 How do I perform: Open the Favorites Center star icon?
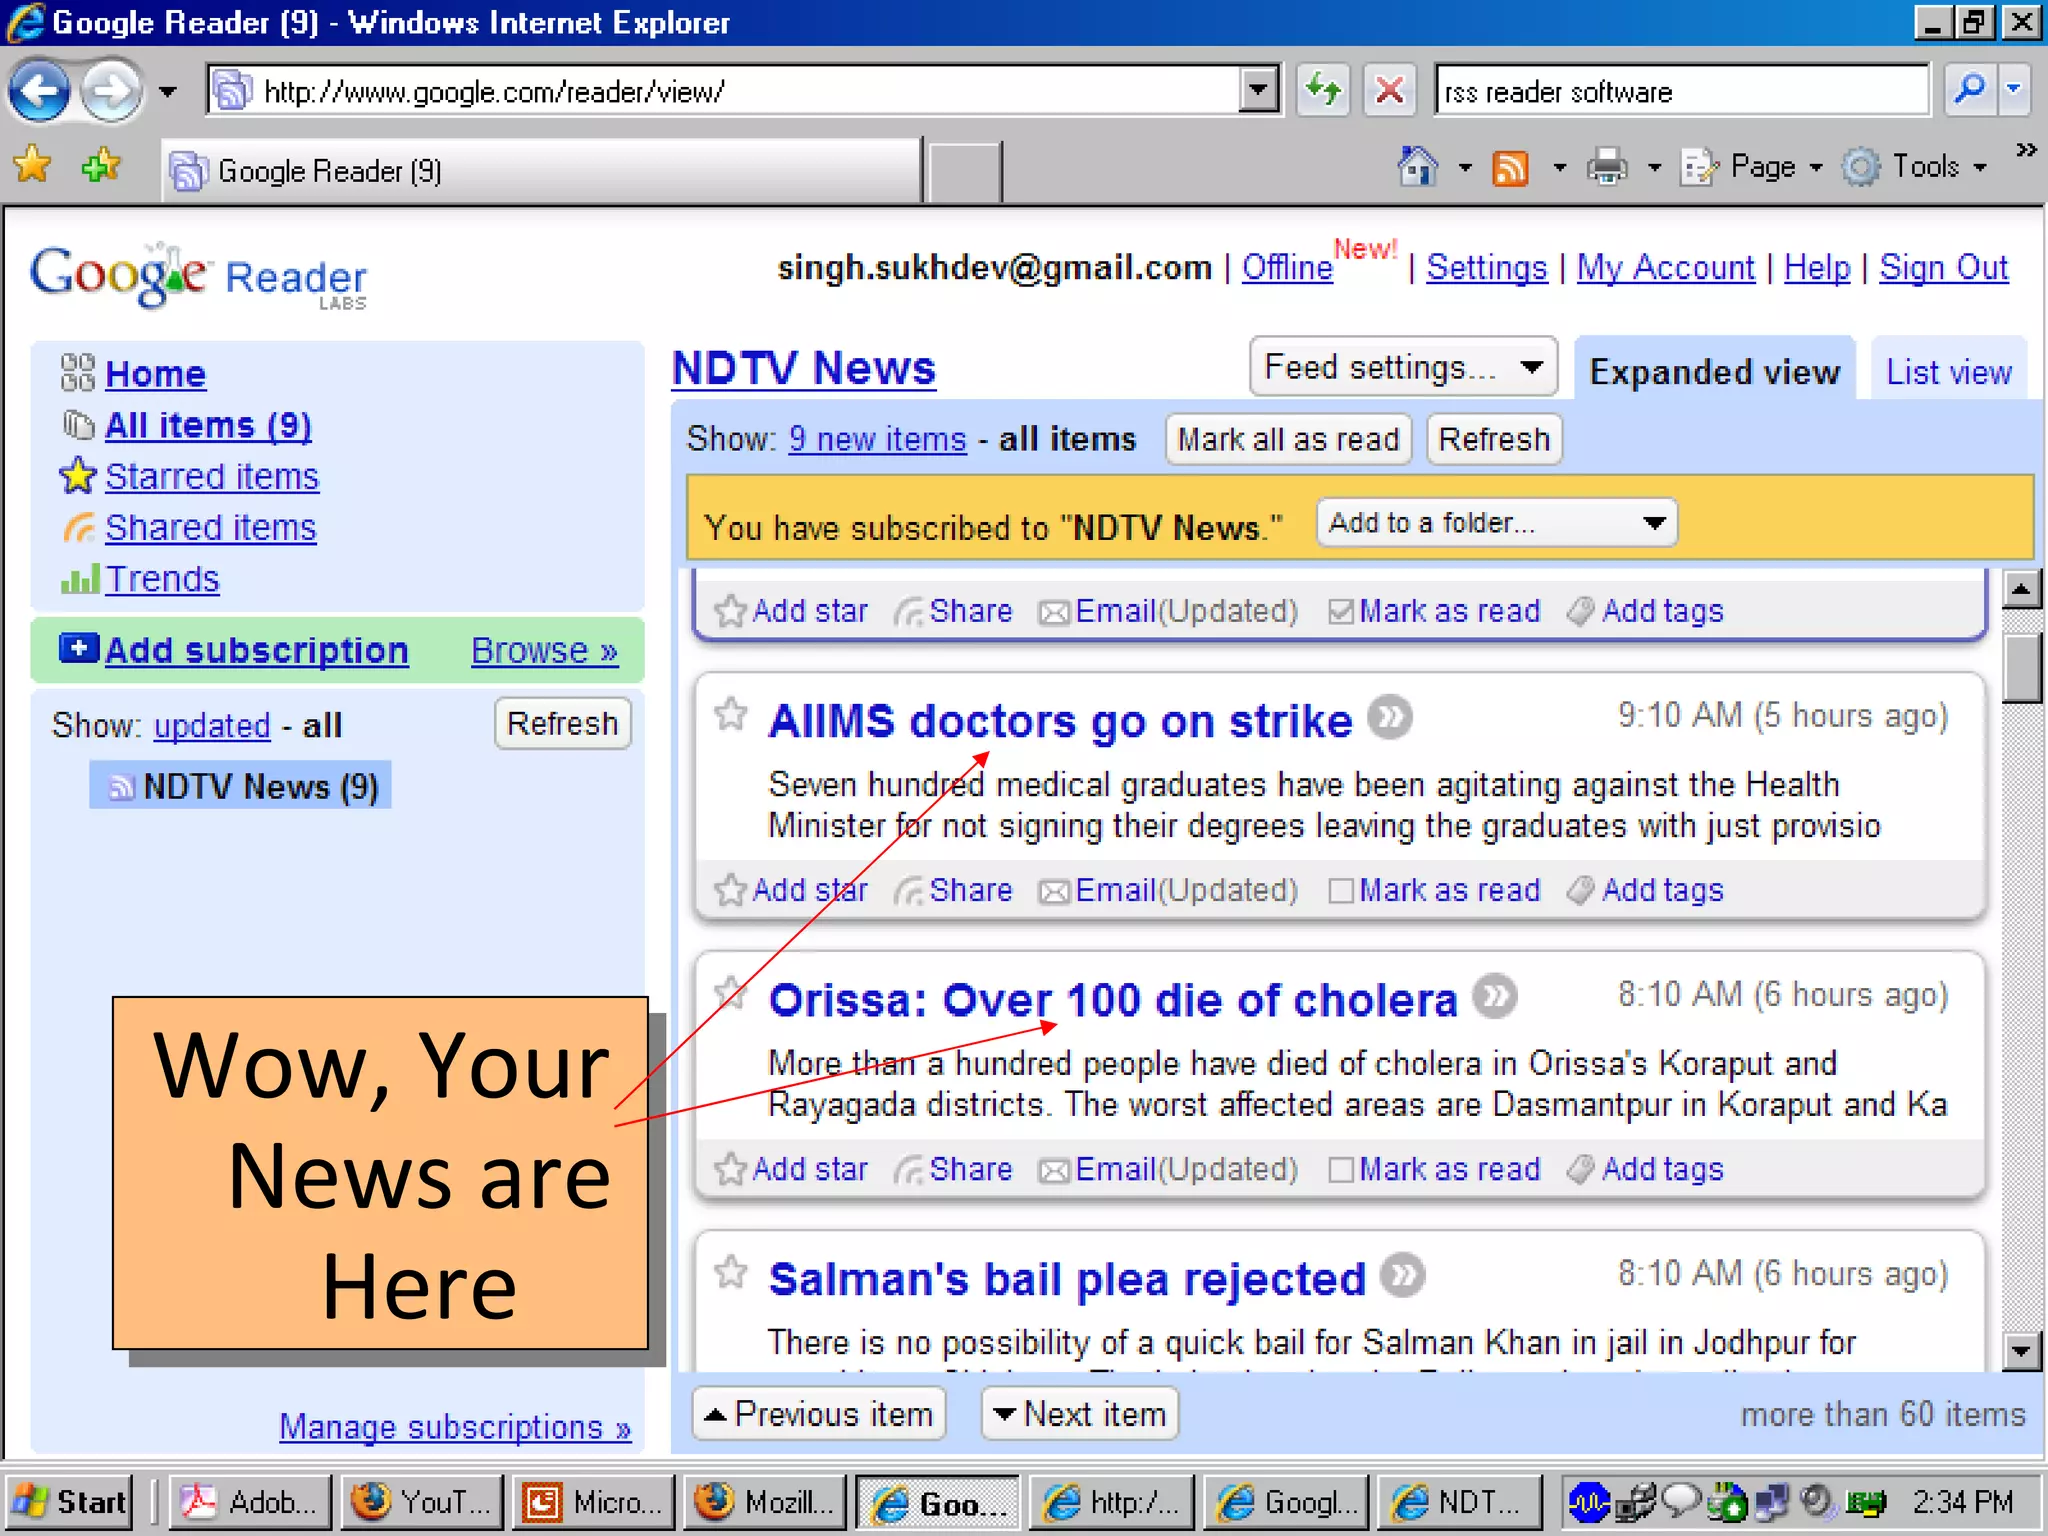coord(33,165)
